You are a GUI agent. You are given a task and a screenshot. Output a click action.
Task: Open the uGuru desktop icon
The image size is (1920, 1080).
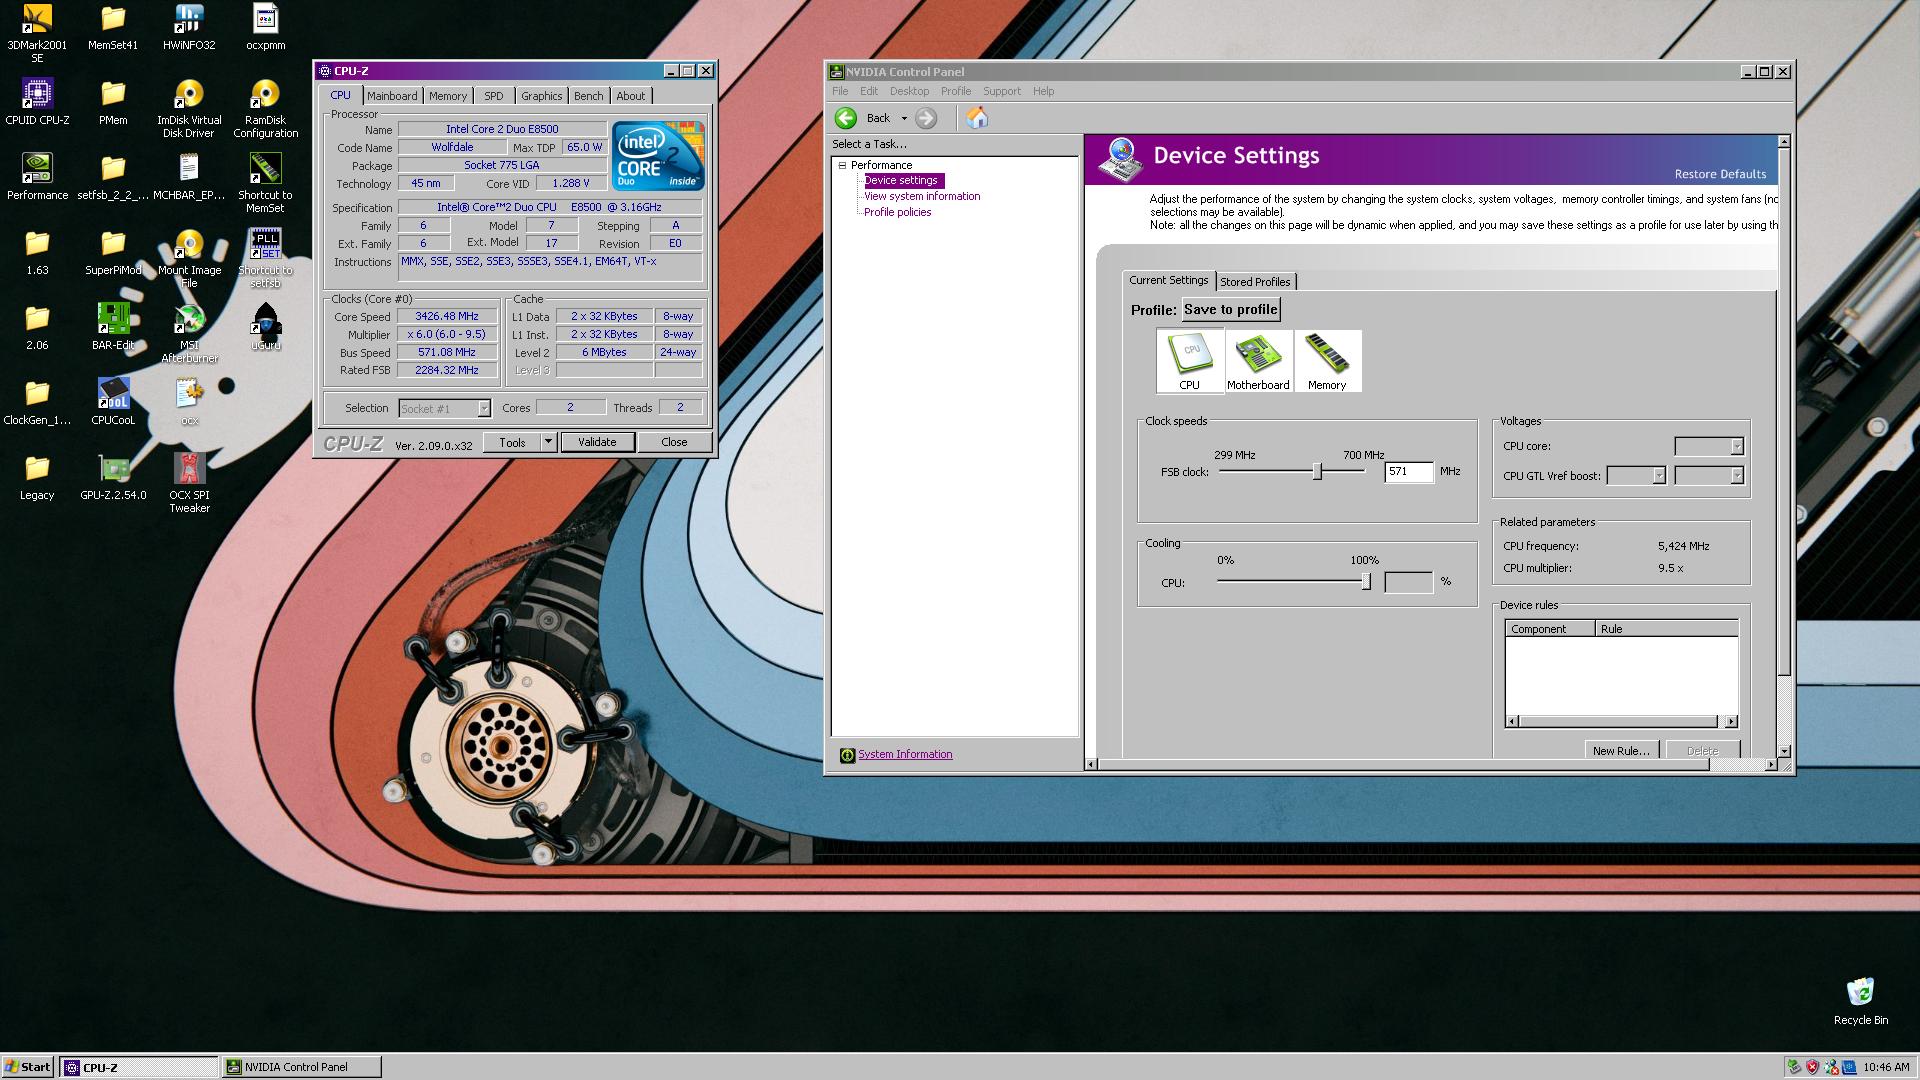coord(265,327)
